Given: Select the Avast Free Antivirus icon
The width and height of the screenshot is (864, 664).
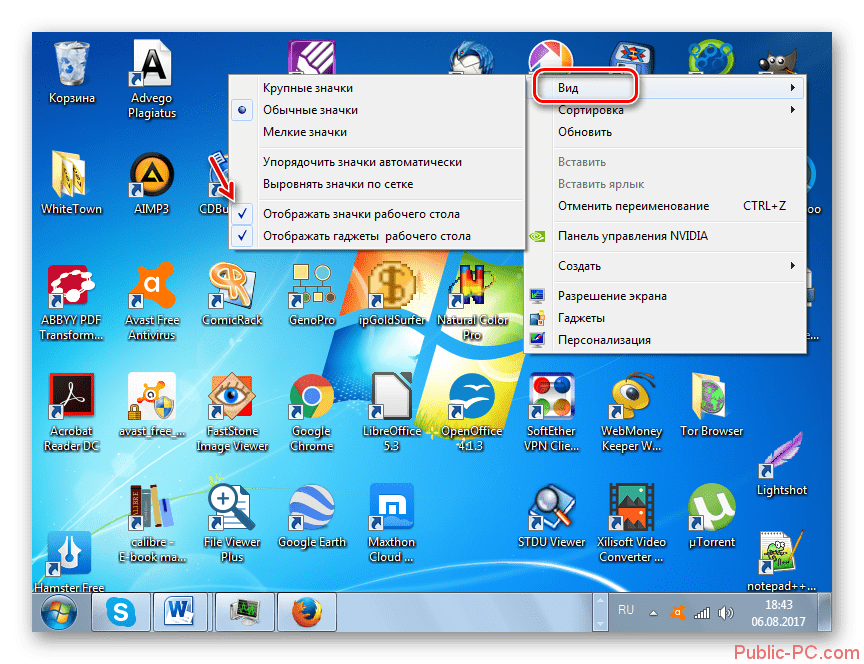Looking at the screenshot, I should click(x=152, y=303).
